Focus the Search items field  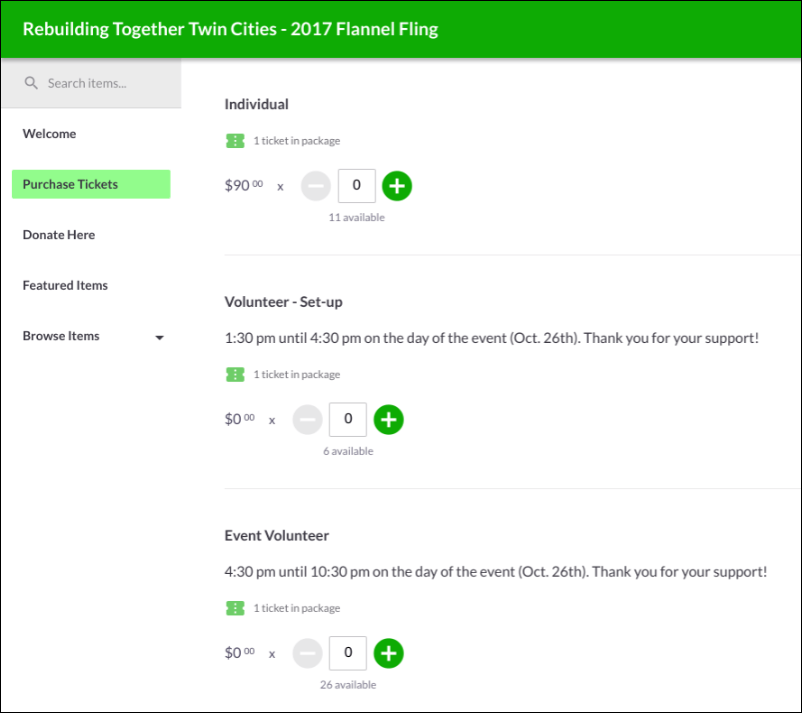click(92, 83)
